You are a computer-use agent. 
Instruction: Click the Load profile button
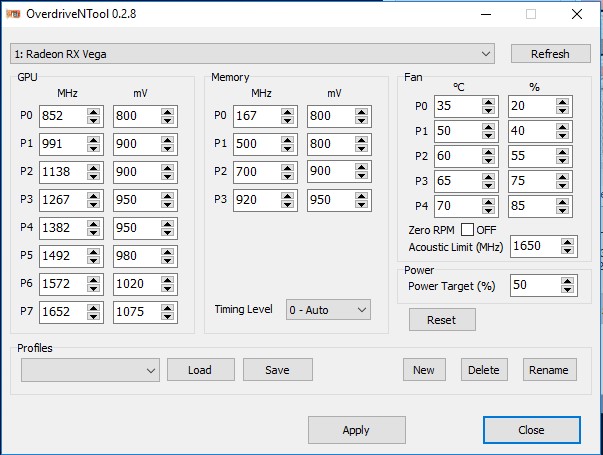tap(200, 370)
